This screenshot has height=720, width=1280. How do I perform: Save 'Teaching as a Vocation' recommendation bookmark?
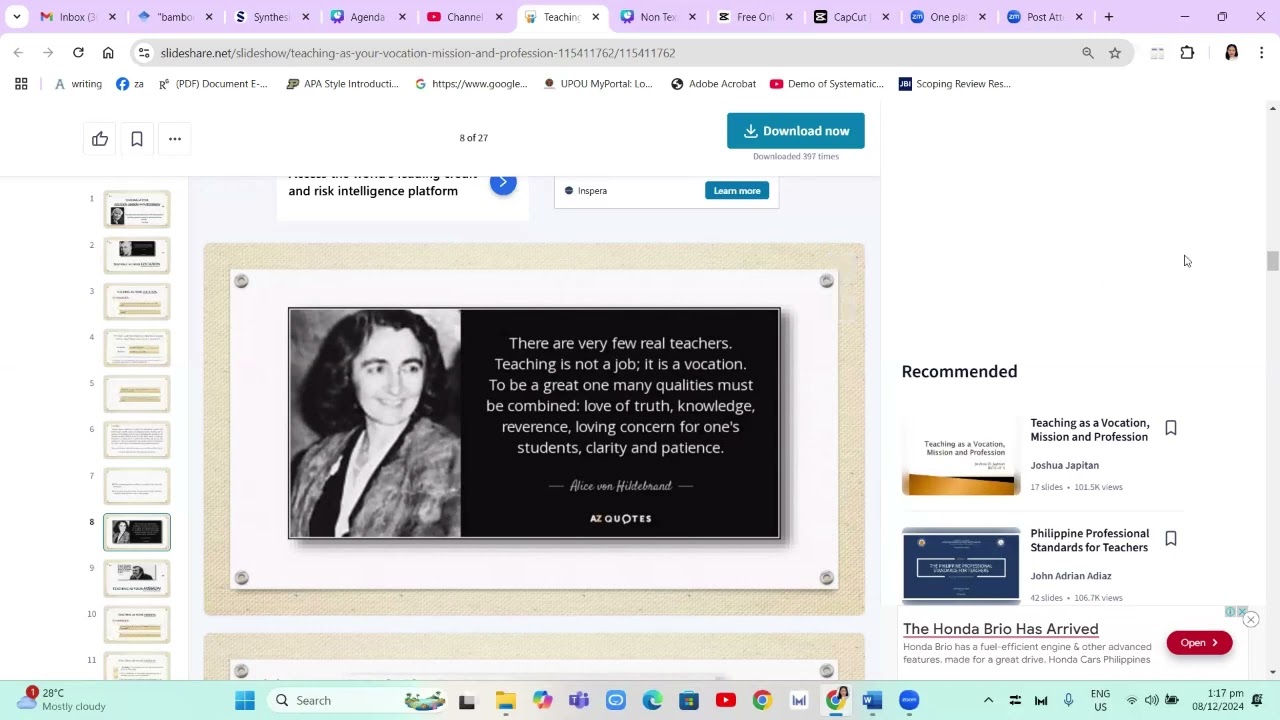tap(1171, 428)
